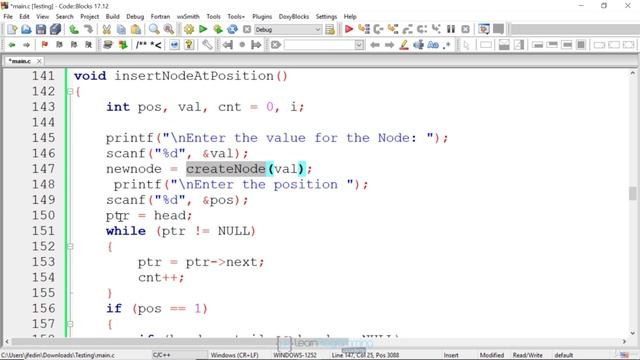Open the Search menu
The height and width of the screenshot is (360, 640).
pyautogui.click(x=64, y=17)
